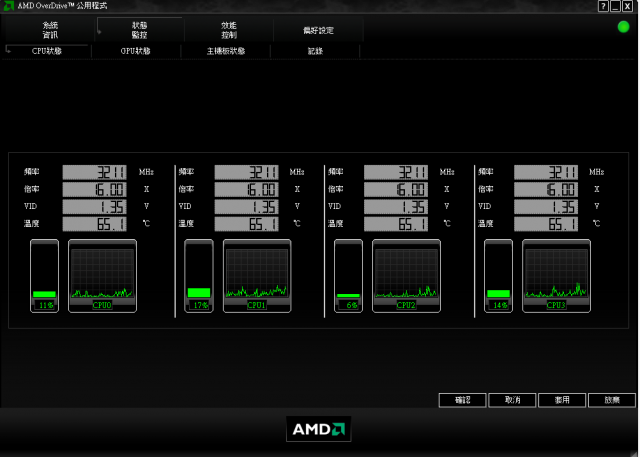Image resolution: width=640 pixels, height=457 pixels.
Task: Click the 套用 (Apply) button
Action: tap(562, 400)
